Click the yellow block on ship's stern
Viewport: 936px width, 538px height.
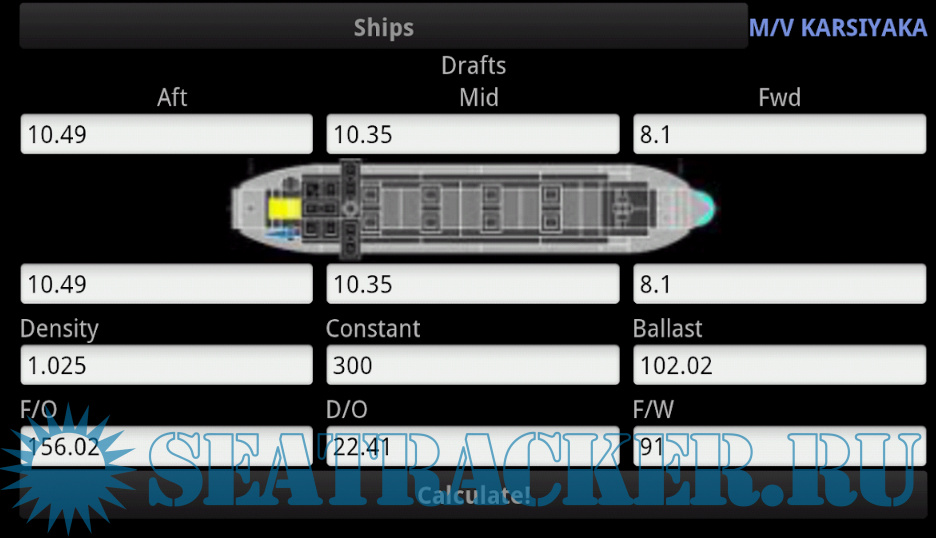pyautogui.click(x=284, y=210)
